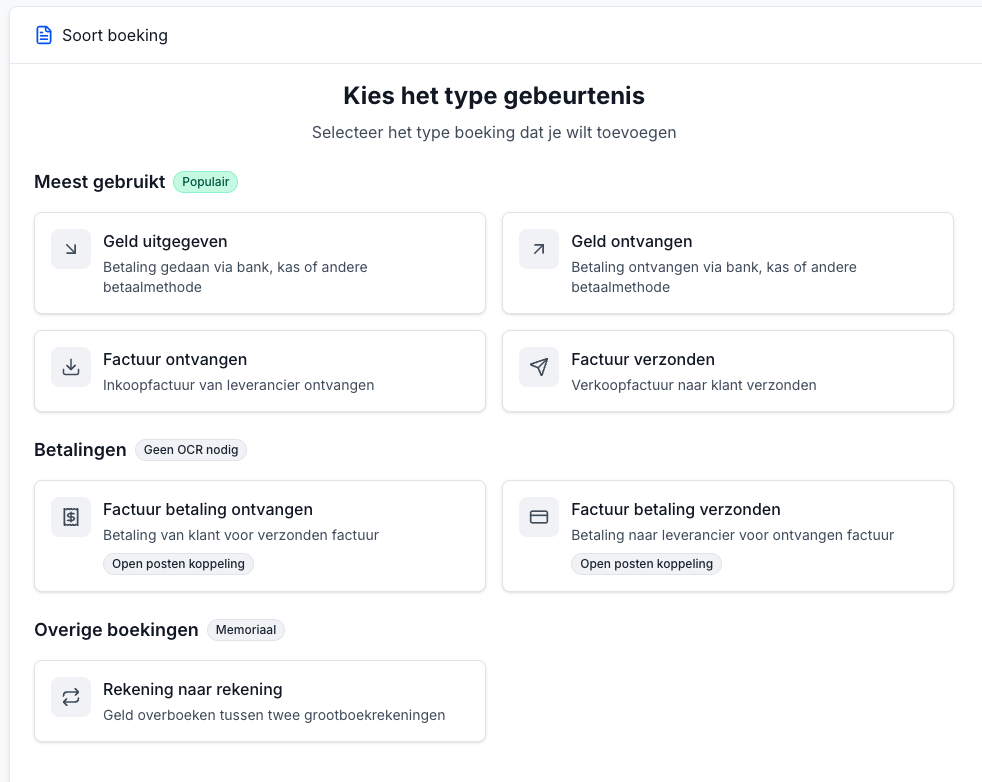Click the dollar receipt icon for Factuur betaling ontvangen
The width and height of the screenshot is (982, 782).
tap(70, 516)
